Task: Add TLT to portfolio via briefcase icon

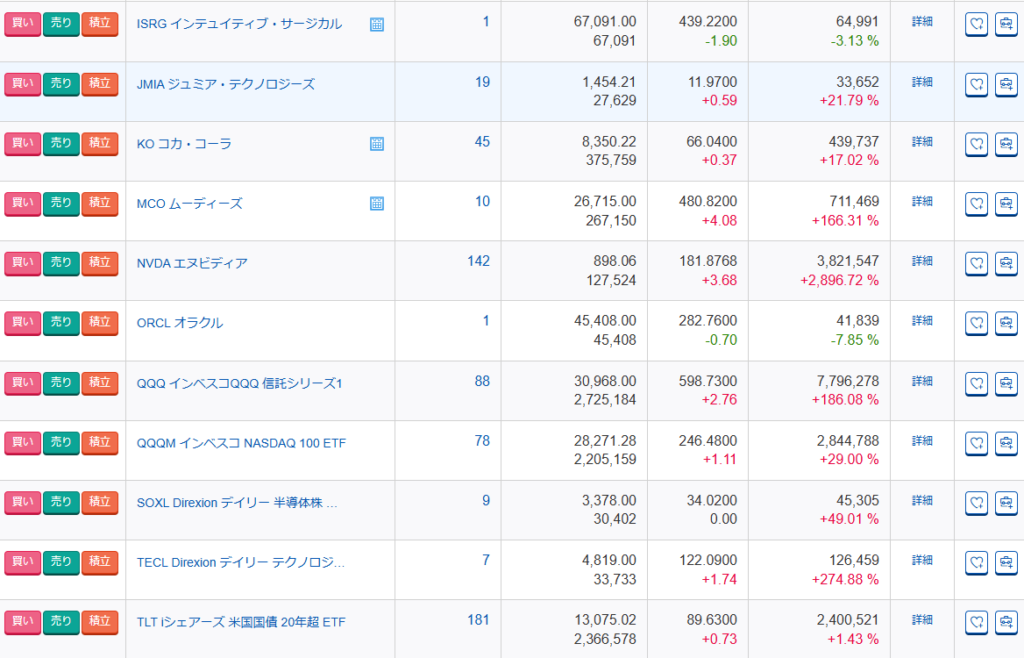Action: (x=1006, y=623)
